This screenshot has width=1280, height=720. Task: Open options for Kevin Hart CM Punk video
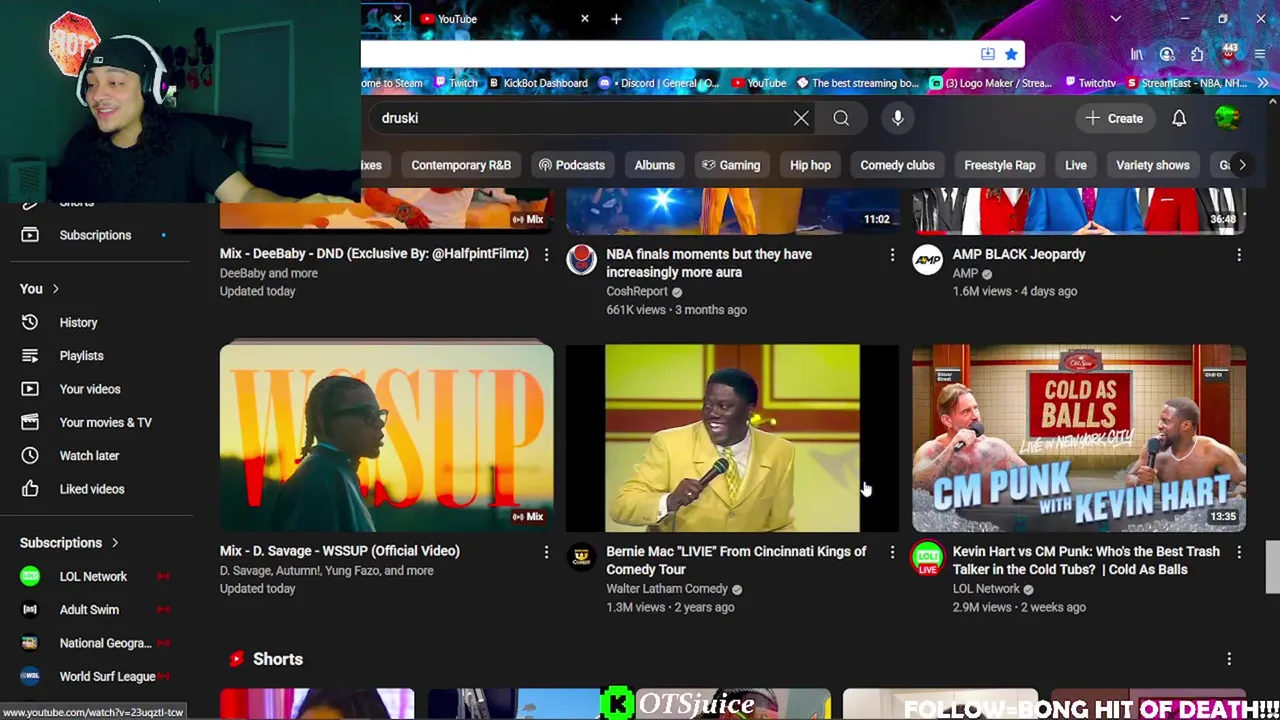coord(1239,552)
